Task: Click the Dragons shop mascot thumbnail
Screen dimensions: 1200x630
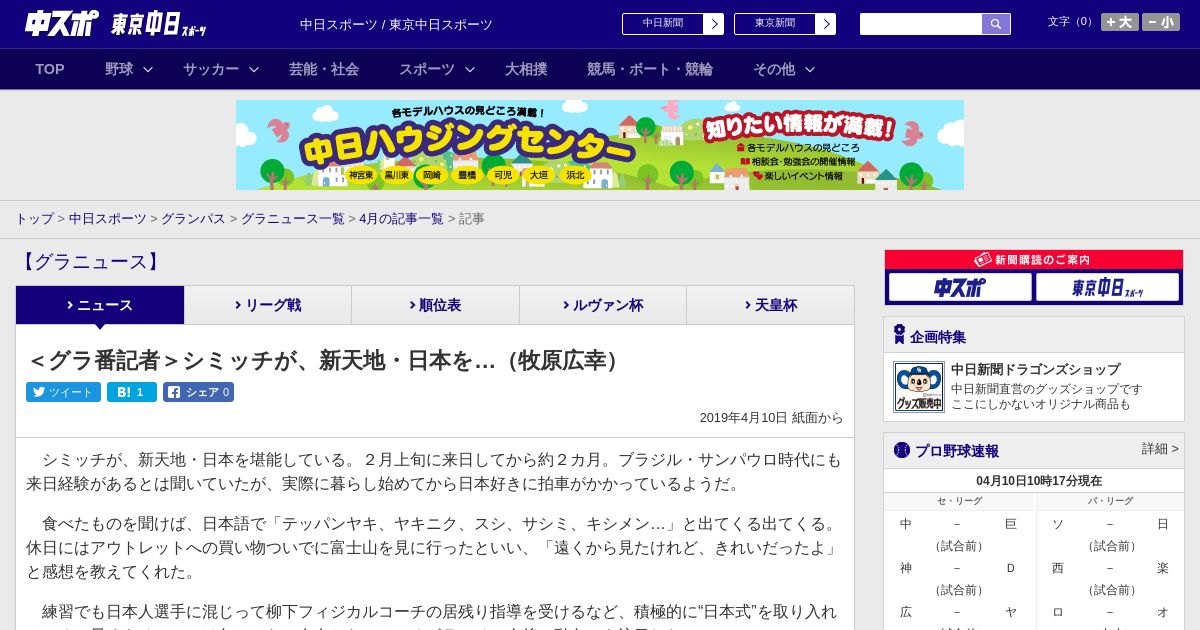Action: click(x=919, y=387)
